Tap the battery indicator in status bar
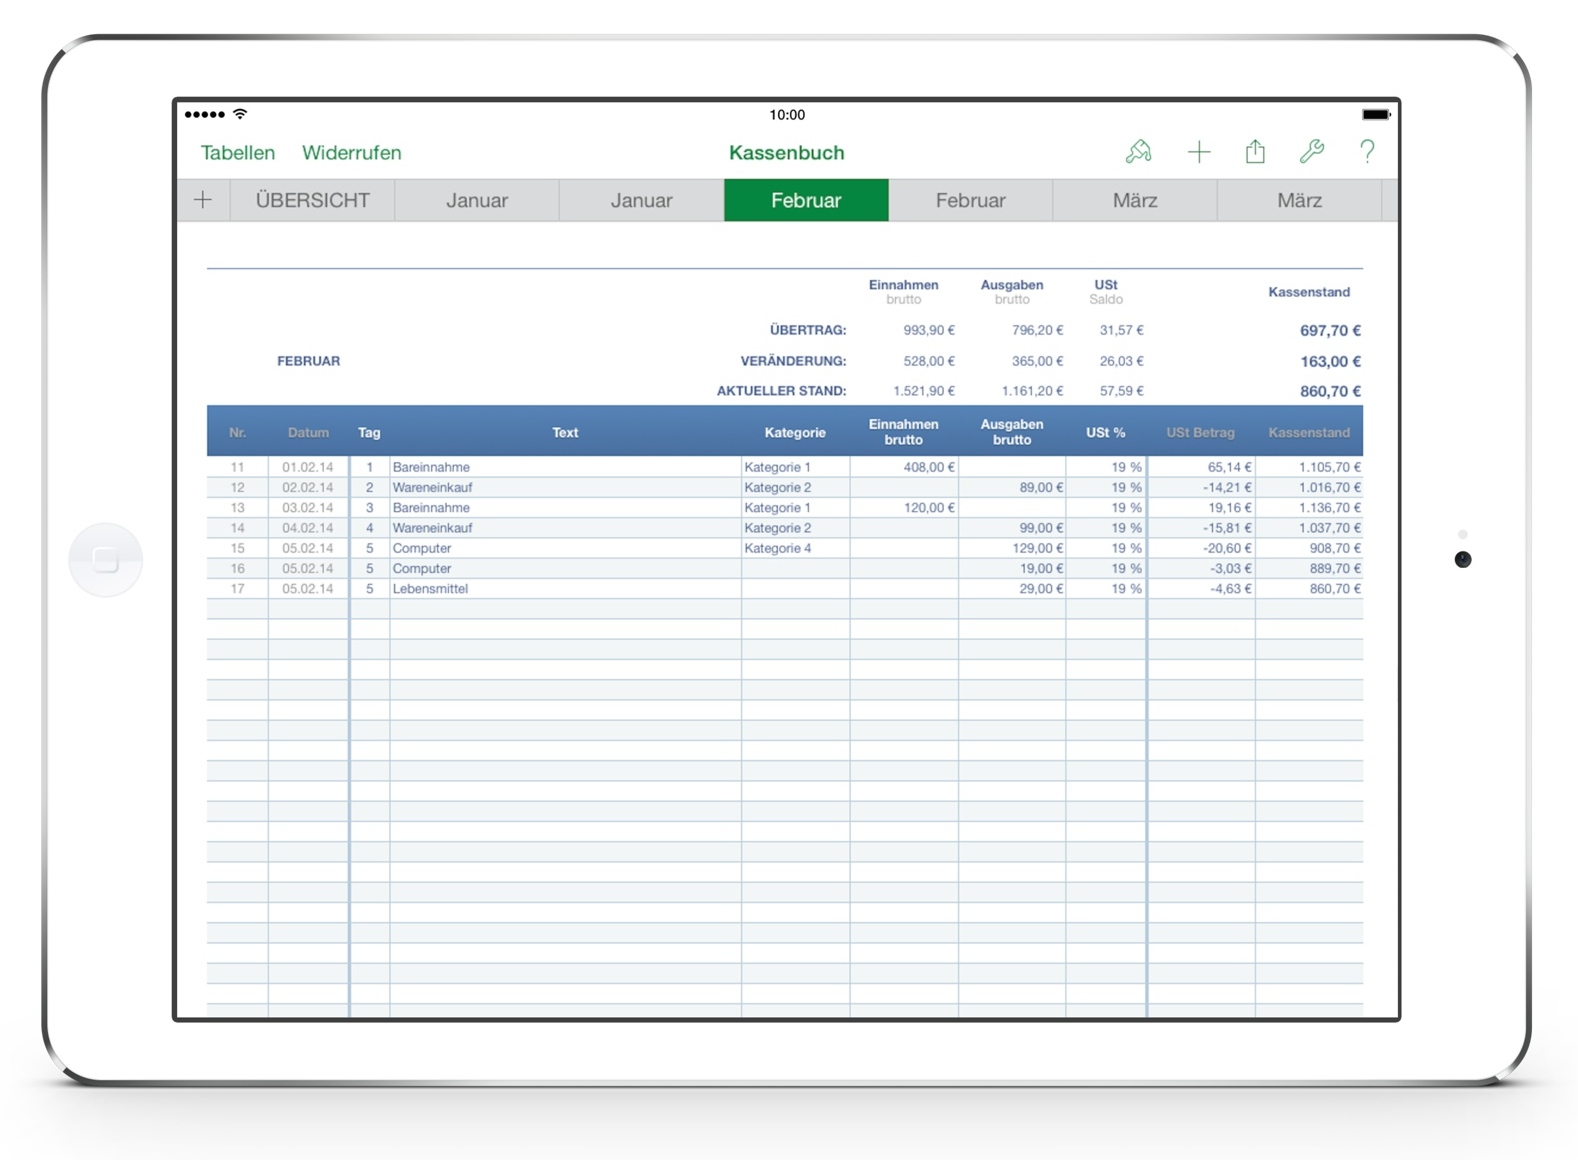 pos(1375,115)
